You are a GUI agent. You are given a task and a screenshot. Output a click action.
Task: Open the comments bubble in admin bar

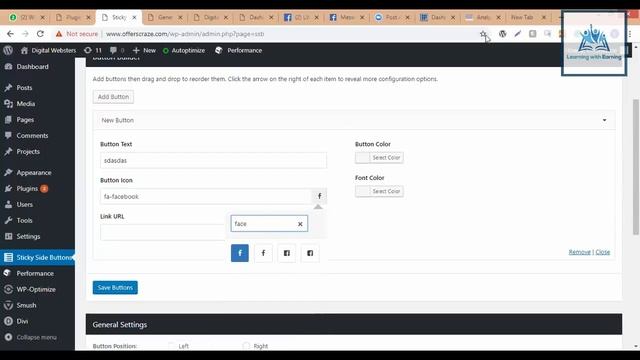117,50
